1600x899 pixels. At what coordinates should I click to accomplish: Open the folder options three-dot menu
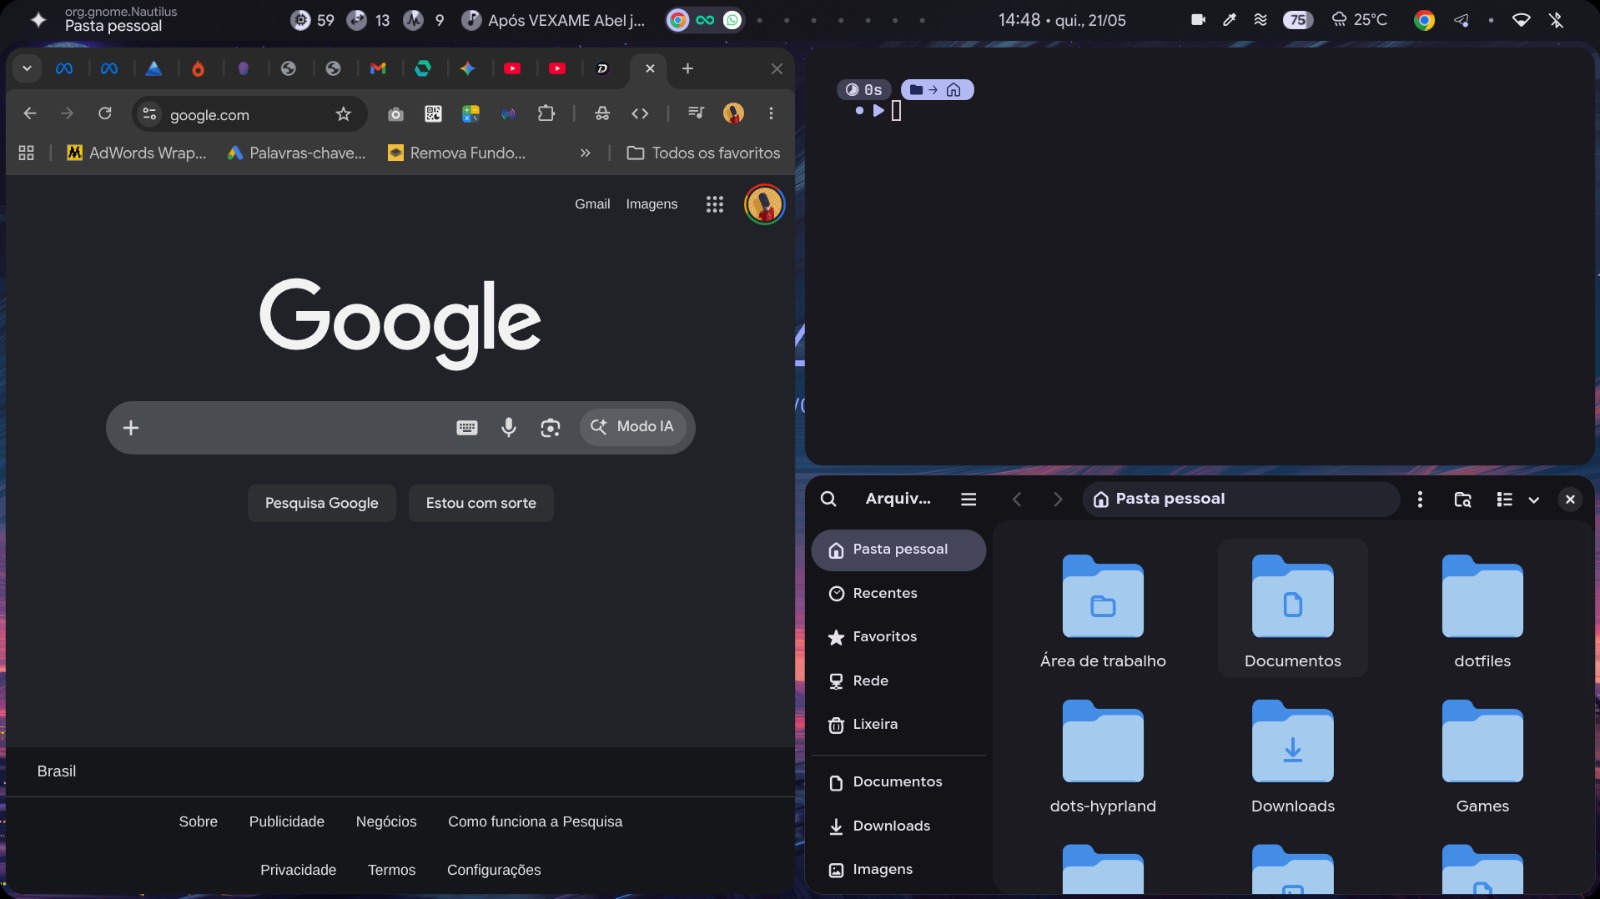pyautogui.click(x=1420, y=499)
